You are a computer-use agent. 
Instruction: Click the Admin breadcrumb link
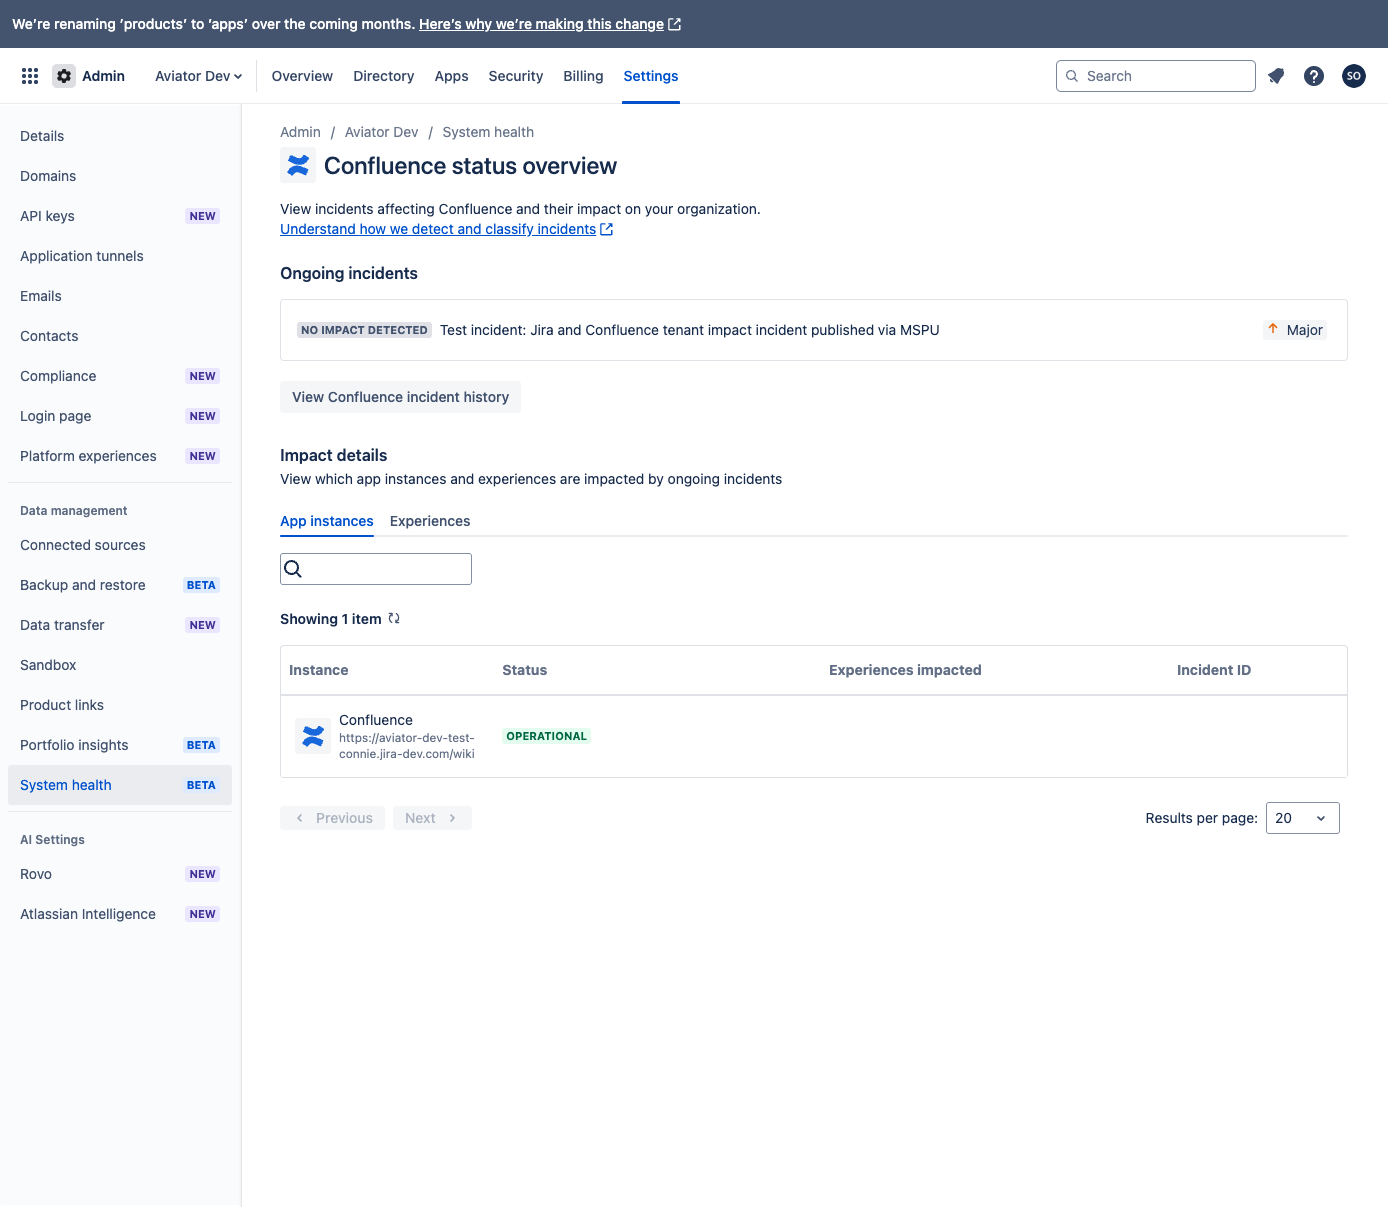pos(300,132)
